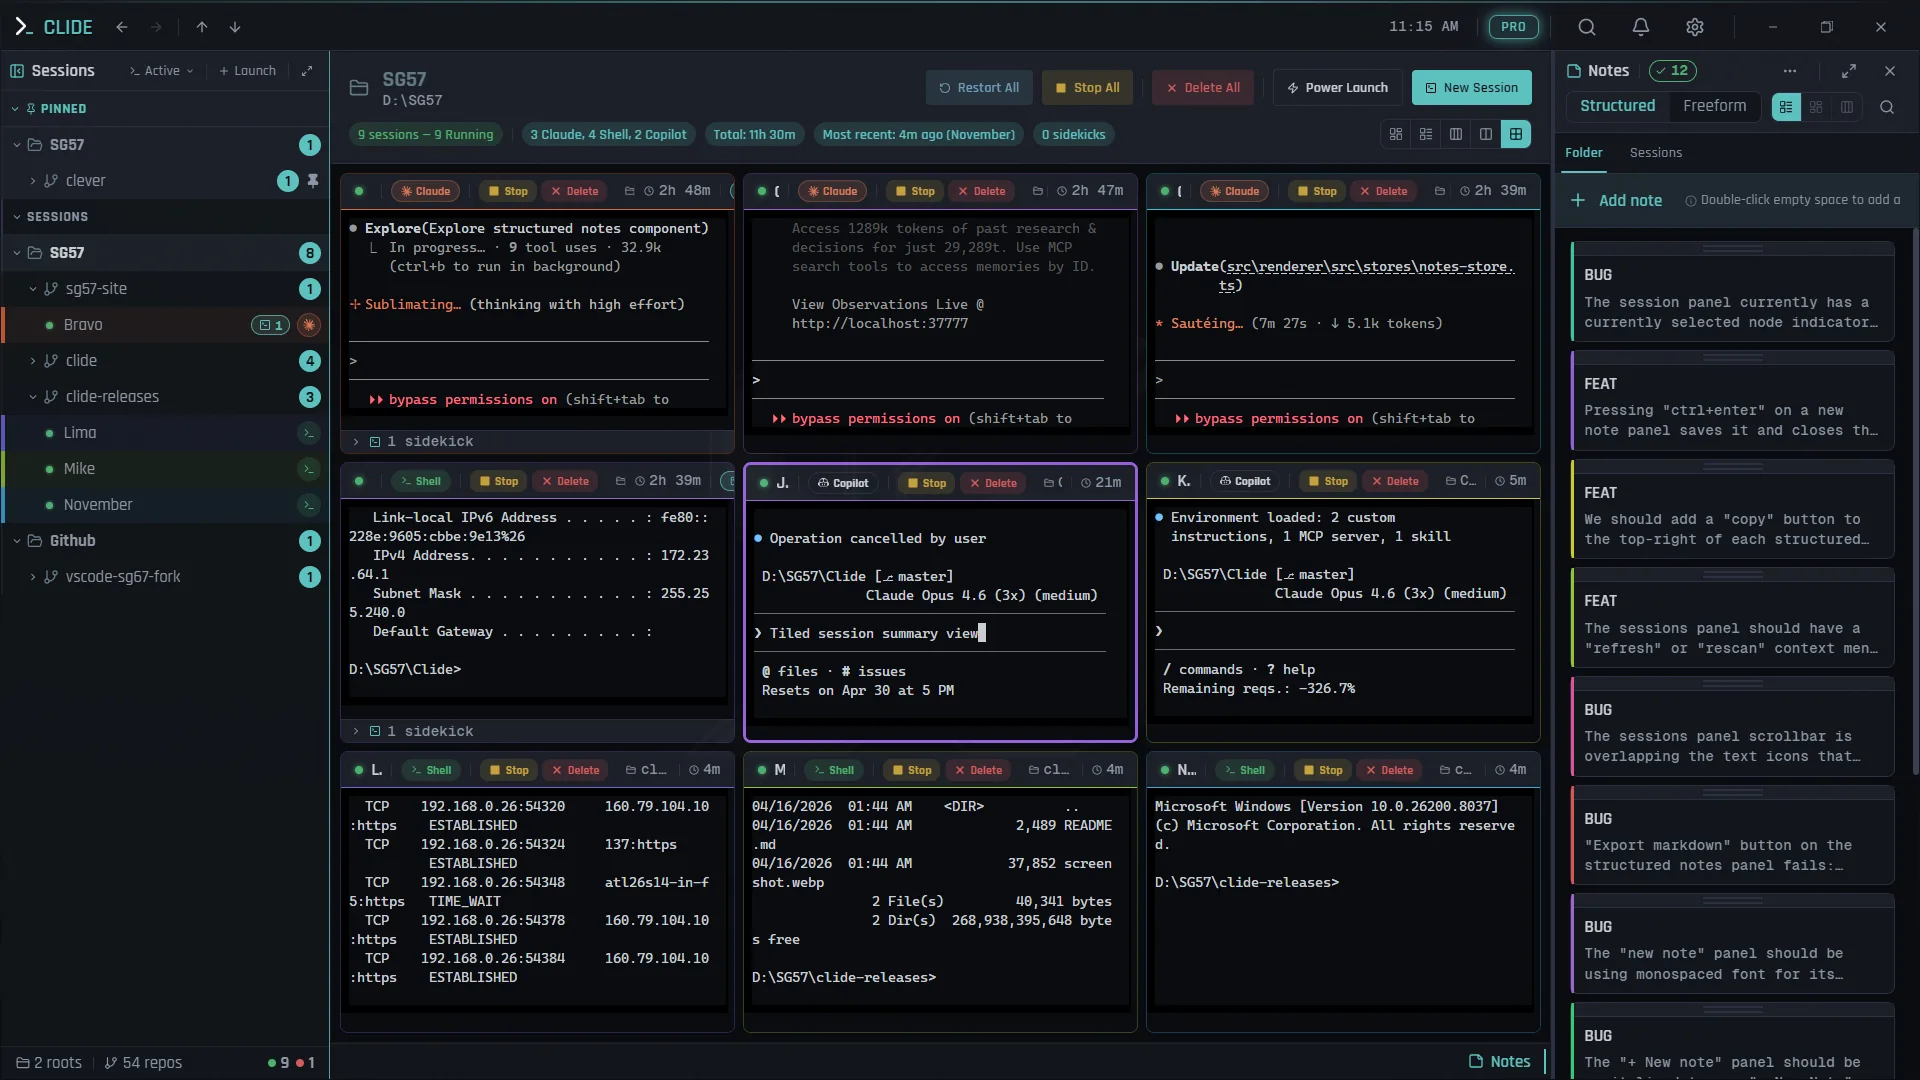The width and height of the screenshot is (1920, 1080).
Task: Open folder icon on the 2h 39m Claude tile
Action: point(1440,191)
